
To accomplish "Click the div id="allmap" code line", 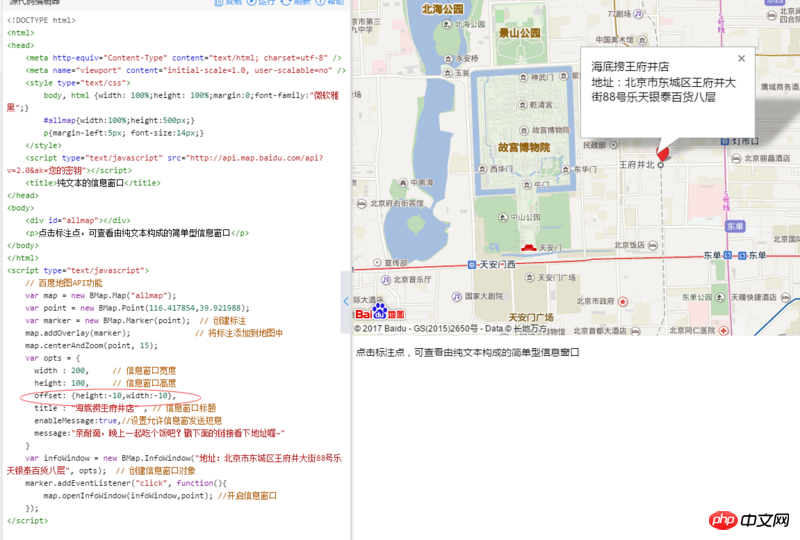I will tap(78, 220).
